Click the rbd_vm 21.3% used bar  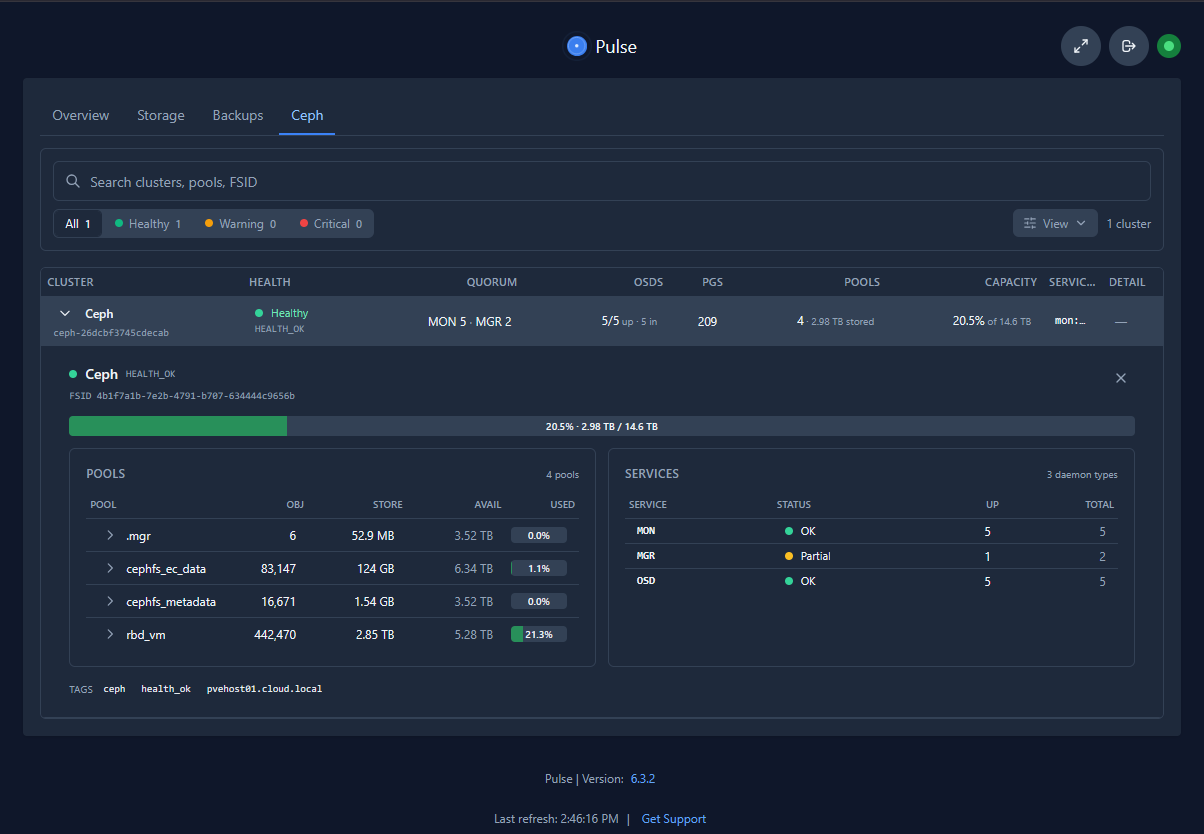click(539, 634)
